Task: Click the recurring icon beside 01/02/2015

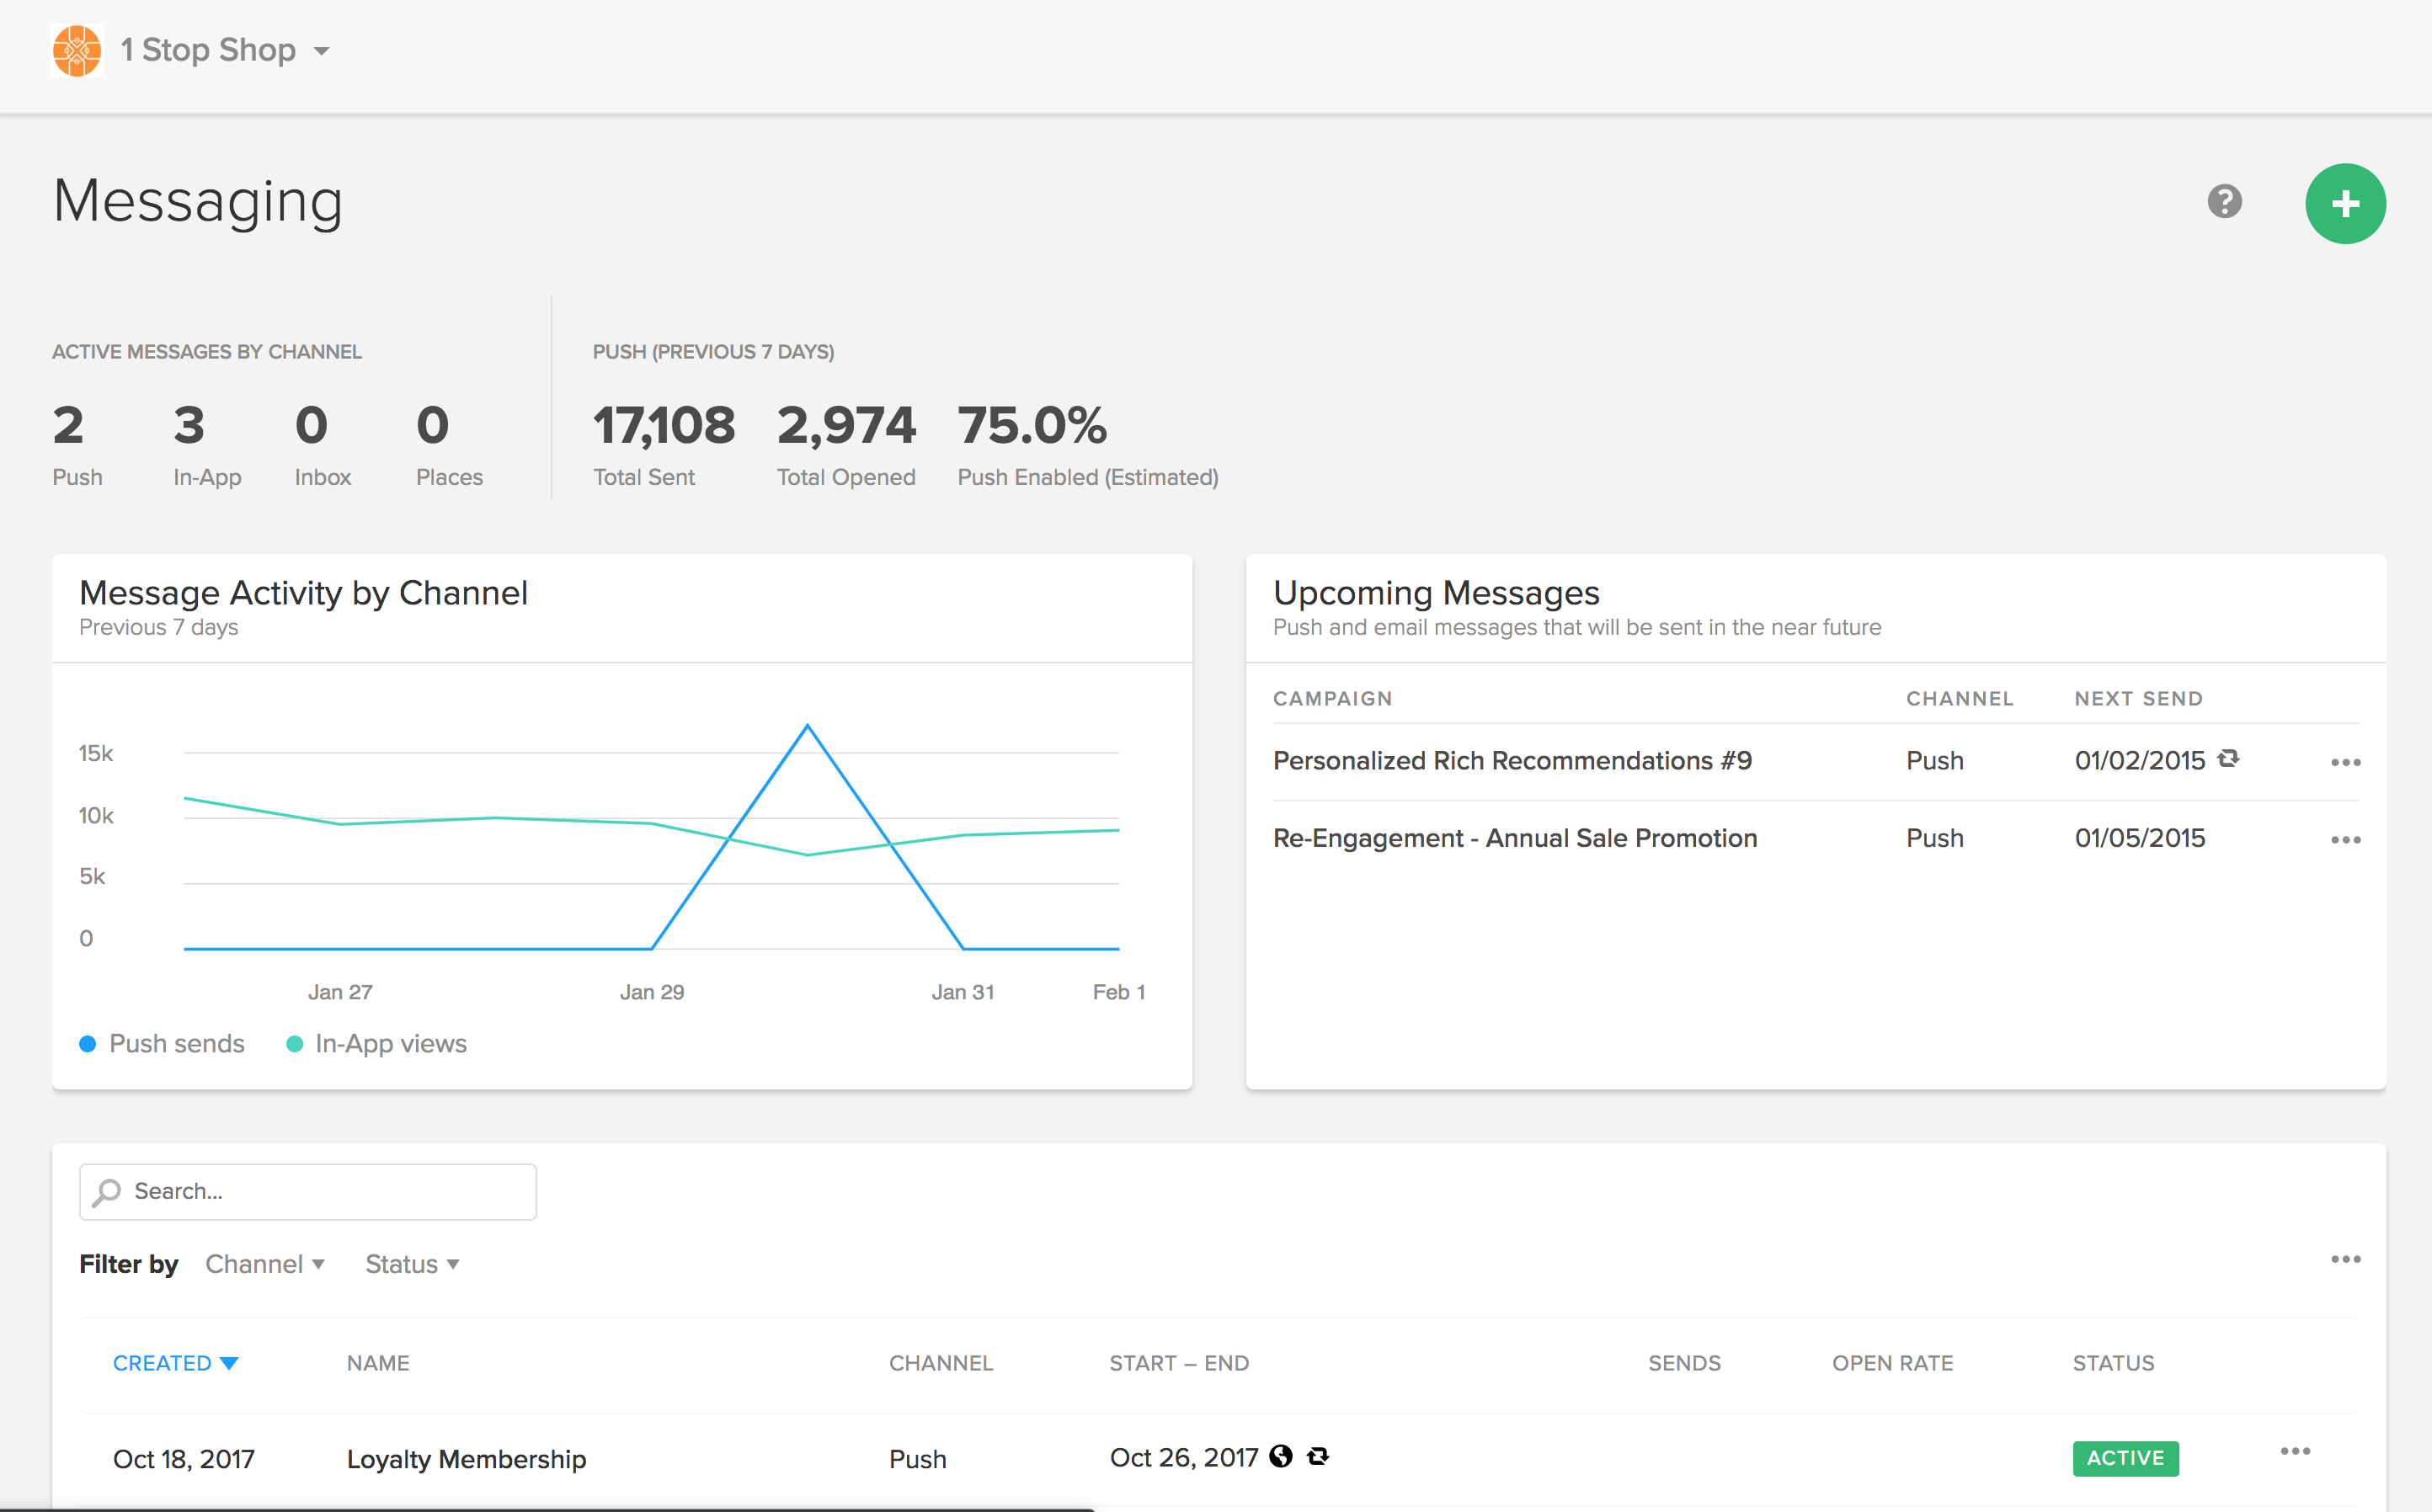Action: (x=2228, y=758)
